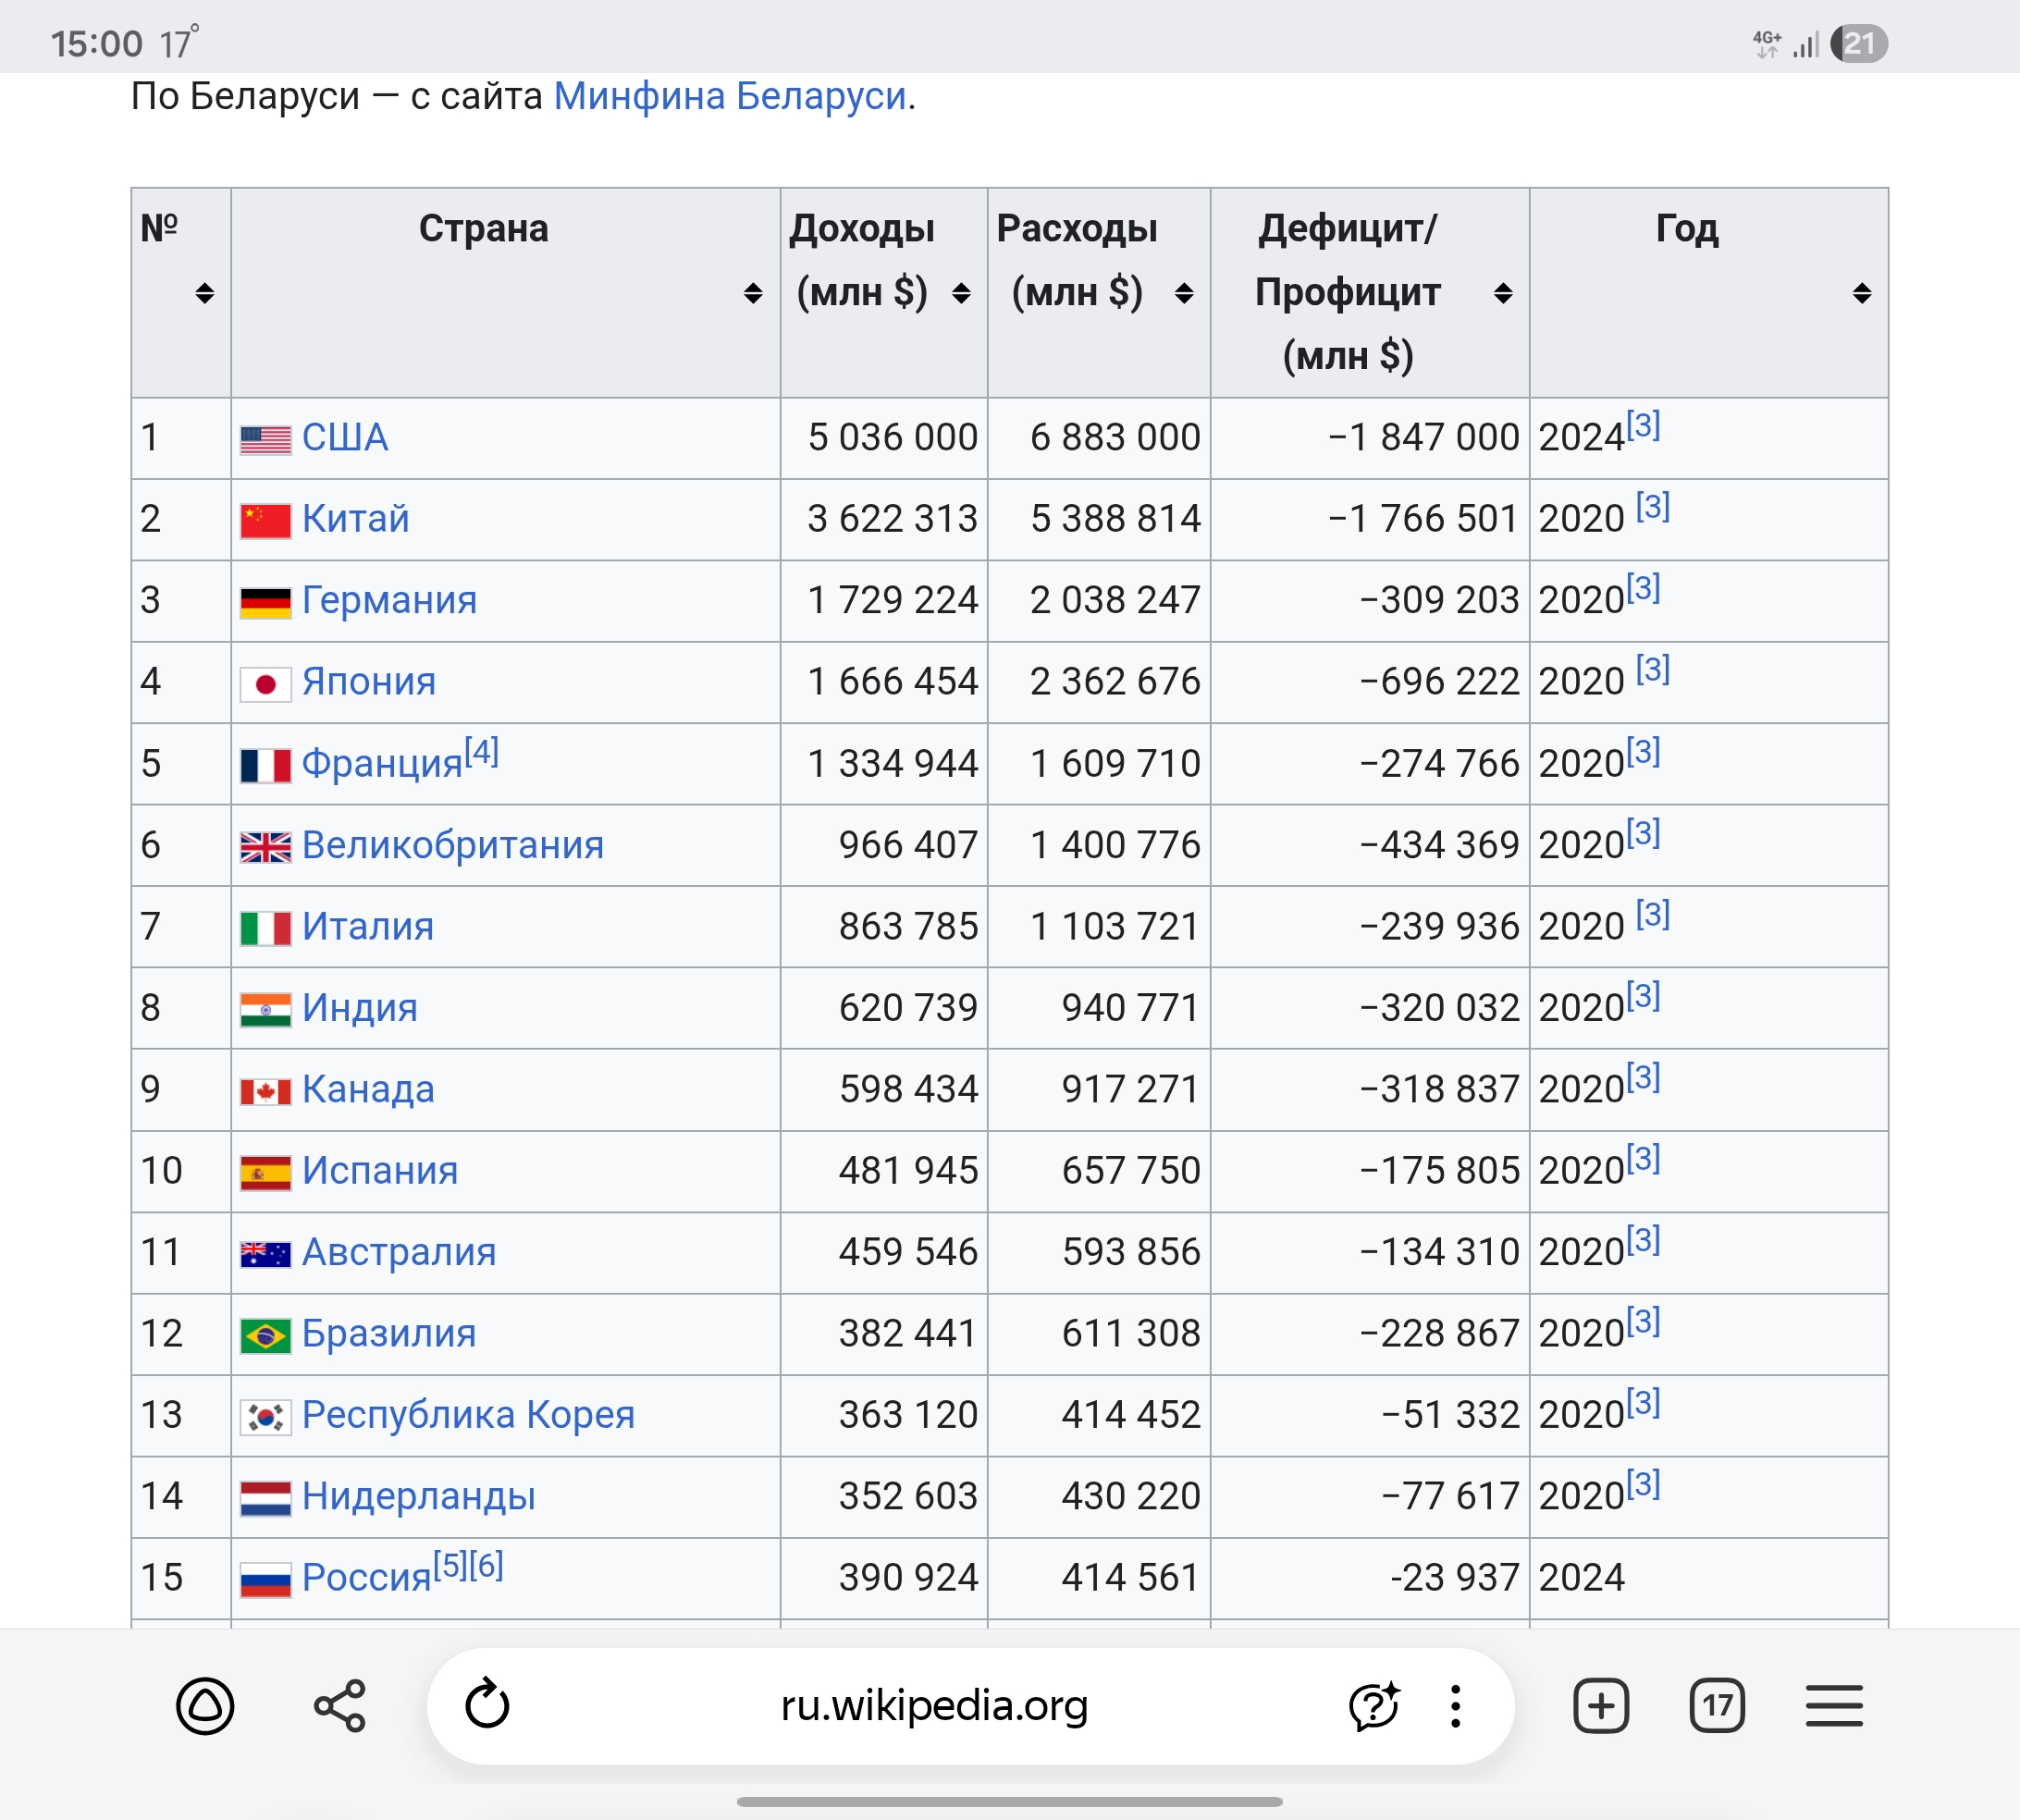Open a new browser tab
The height and width of the screenshot is (1820, 2020).
(x=1601, y=1705)
